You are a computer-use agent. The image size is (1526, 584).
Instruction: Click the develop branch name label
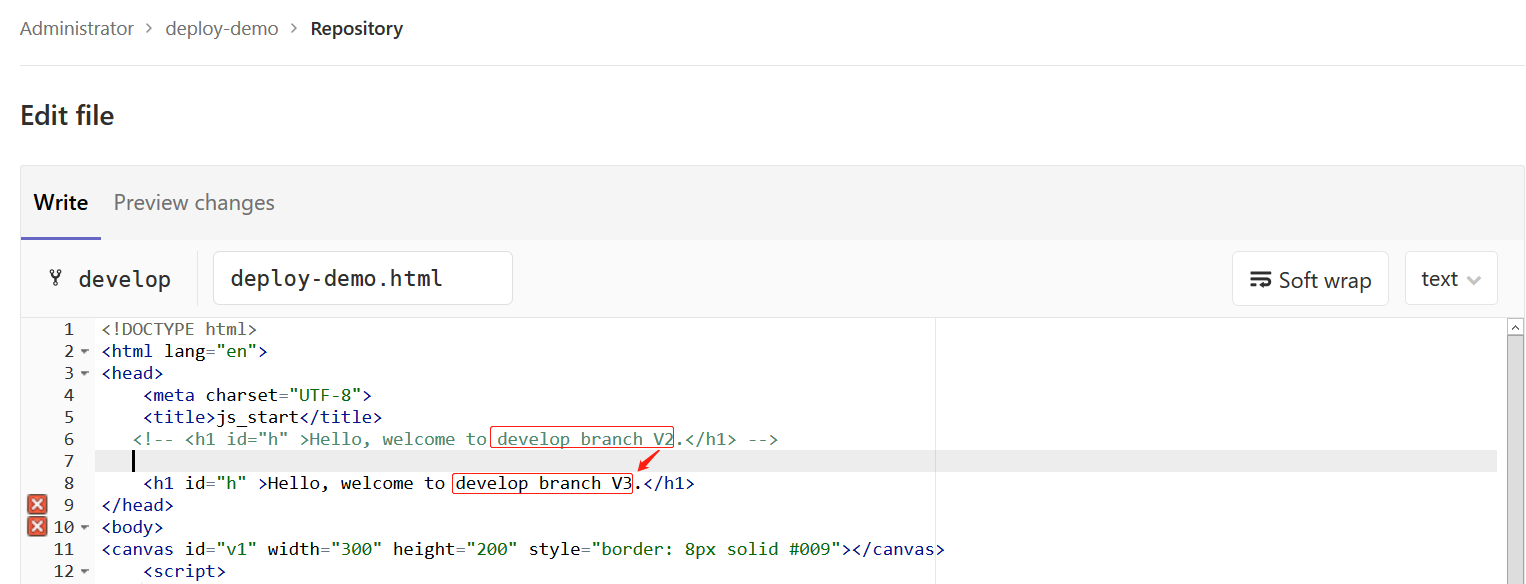click(125, 280)
